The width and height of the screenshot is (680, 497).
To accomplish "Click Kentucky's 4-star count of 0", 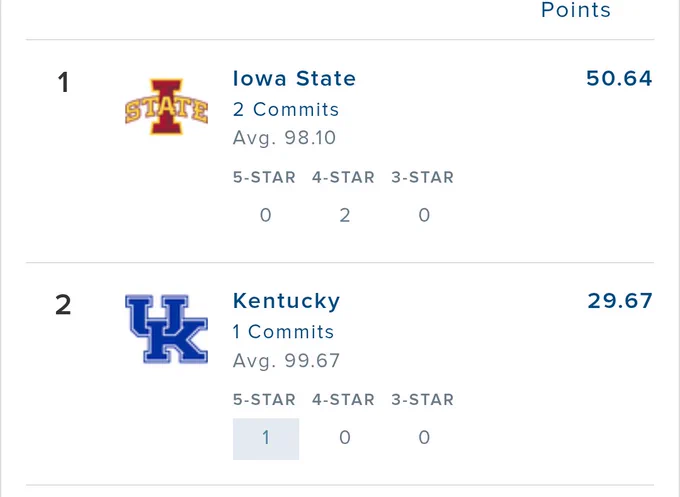I will point(345,438).
